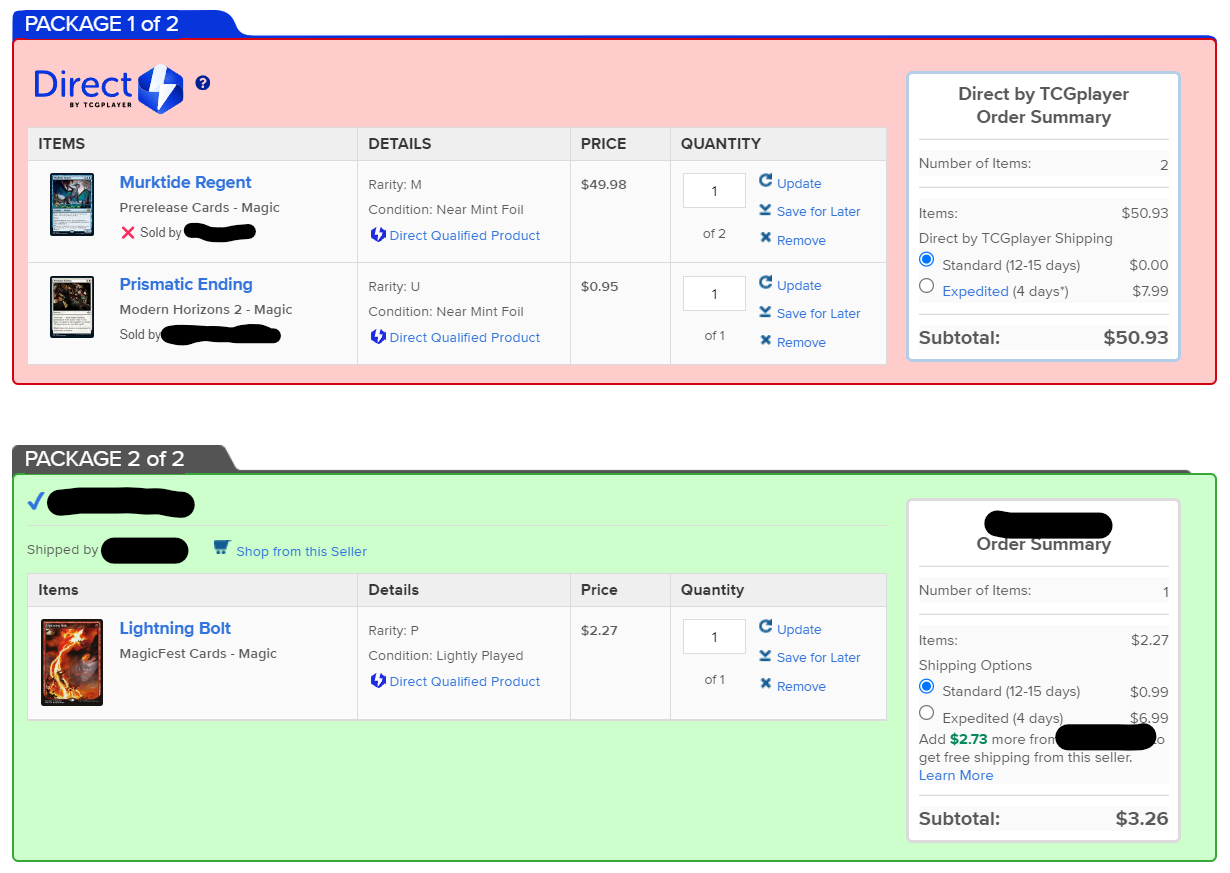The height and width of the screenshot is (873, 1230).
Task: Click Save for Later icon for Murktide Regent
Action: [765, 210]
